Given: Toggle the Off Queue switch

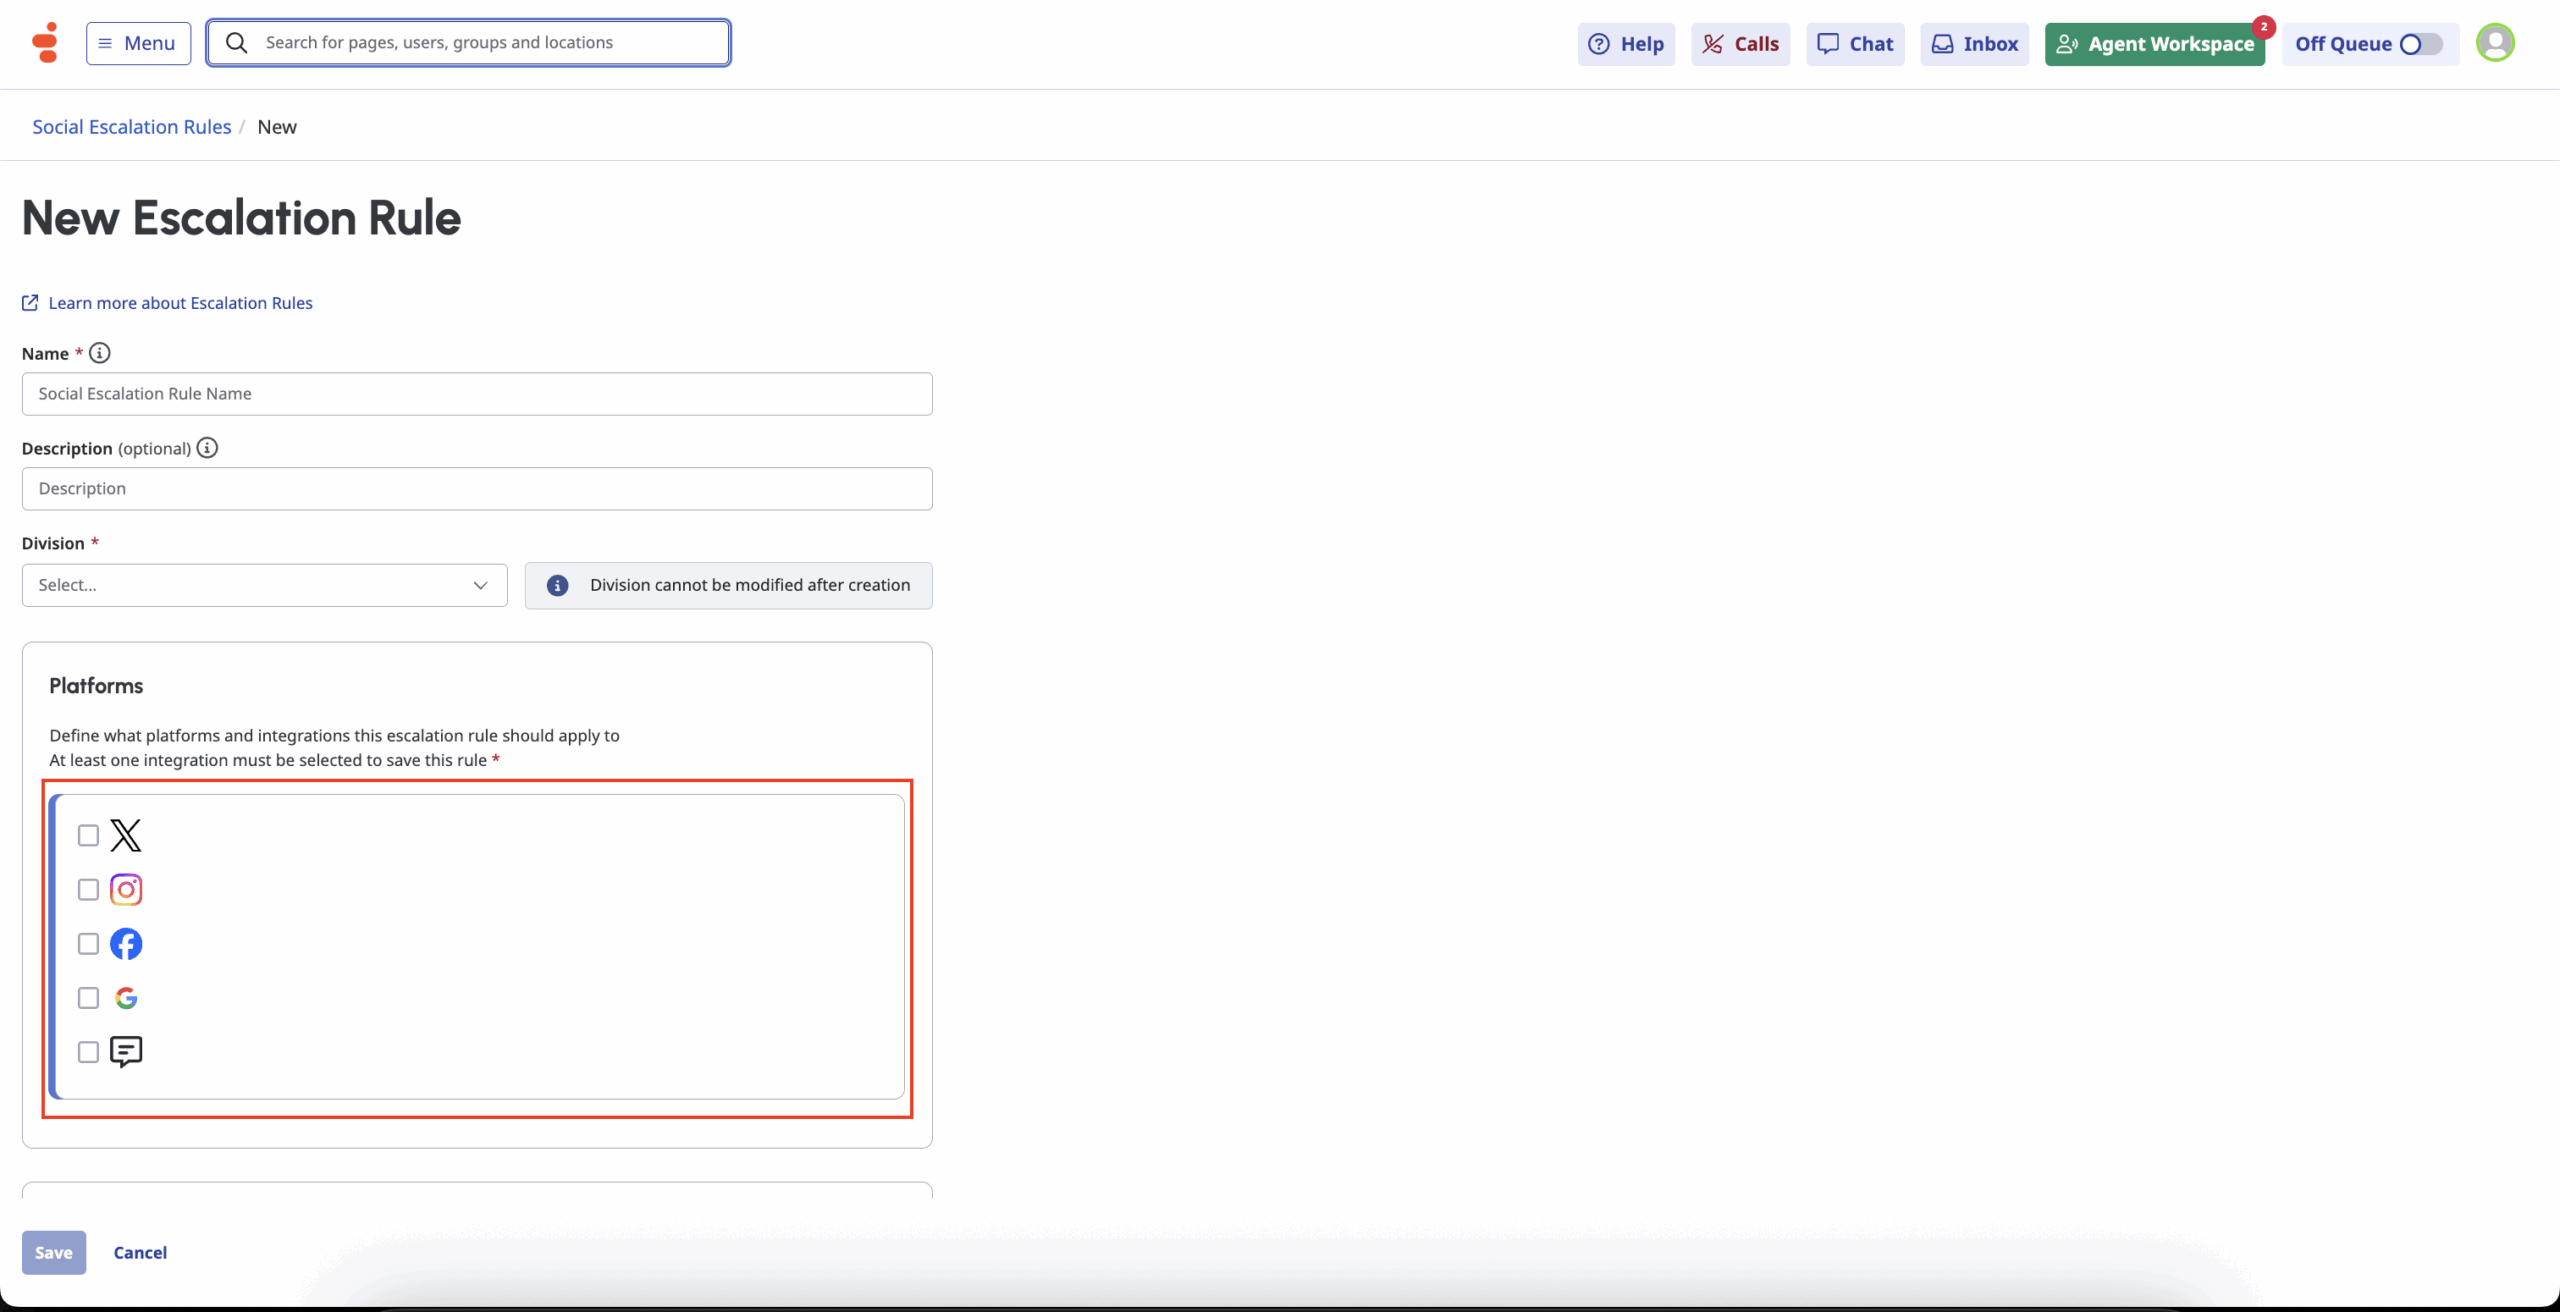Looking at the screenshot, I should 2420,44.
